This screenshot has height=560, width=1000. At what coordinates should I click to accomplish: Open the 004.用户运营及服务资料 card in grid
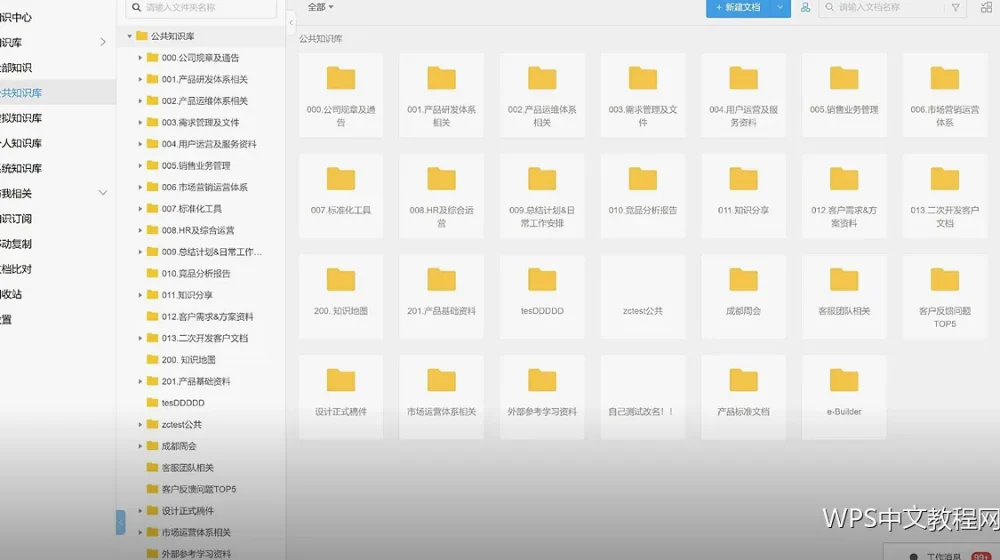pos(744,95)
